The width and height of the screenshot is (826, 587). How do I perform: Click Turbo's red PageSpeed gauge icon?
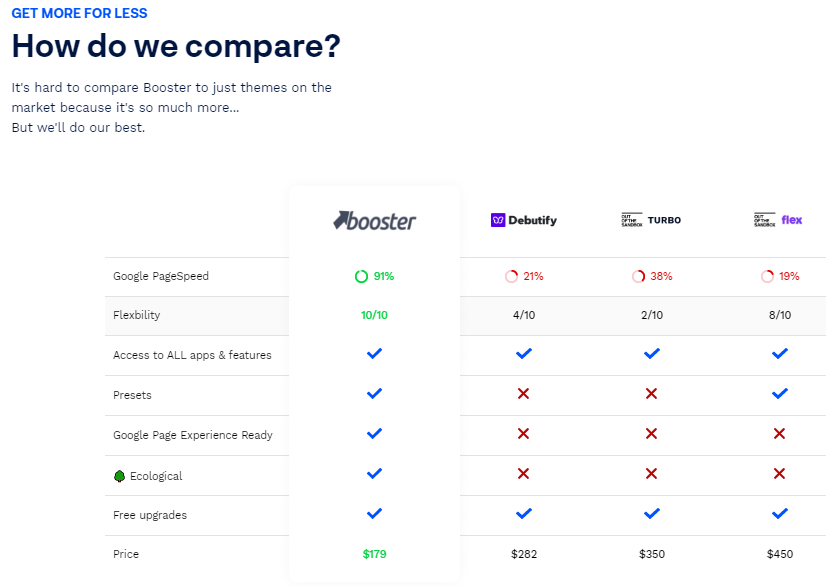(x=638, y=276)
